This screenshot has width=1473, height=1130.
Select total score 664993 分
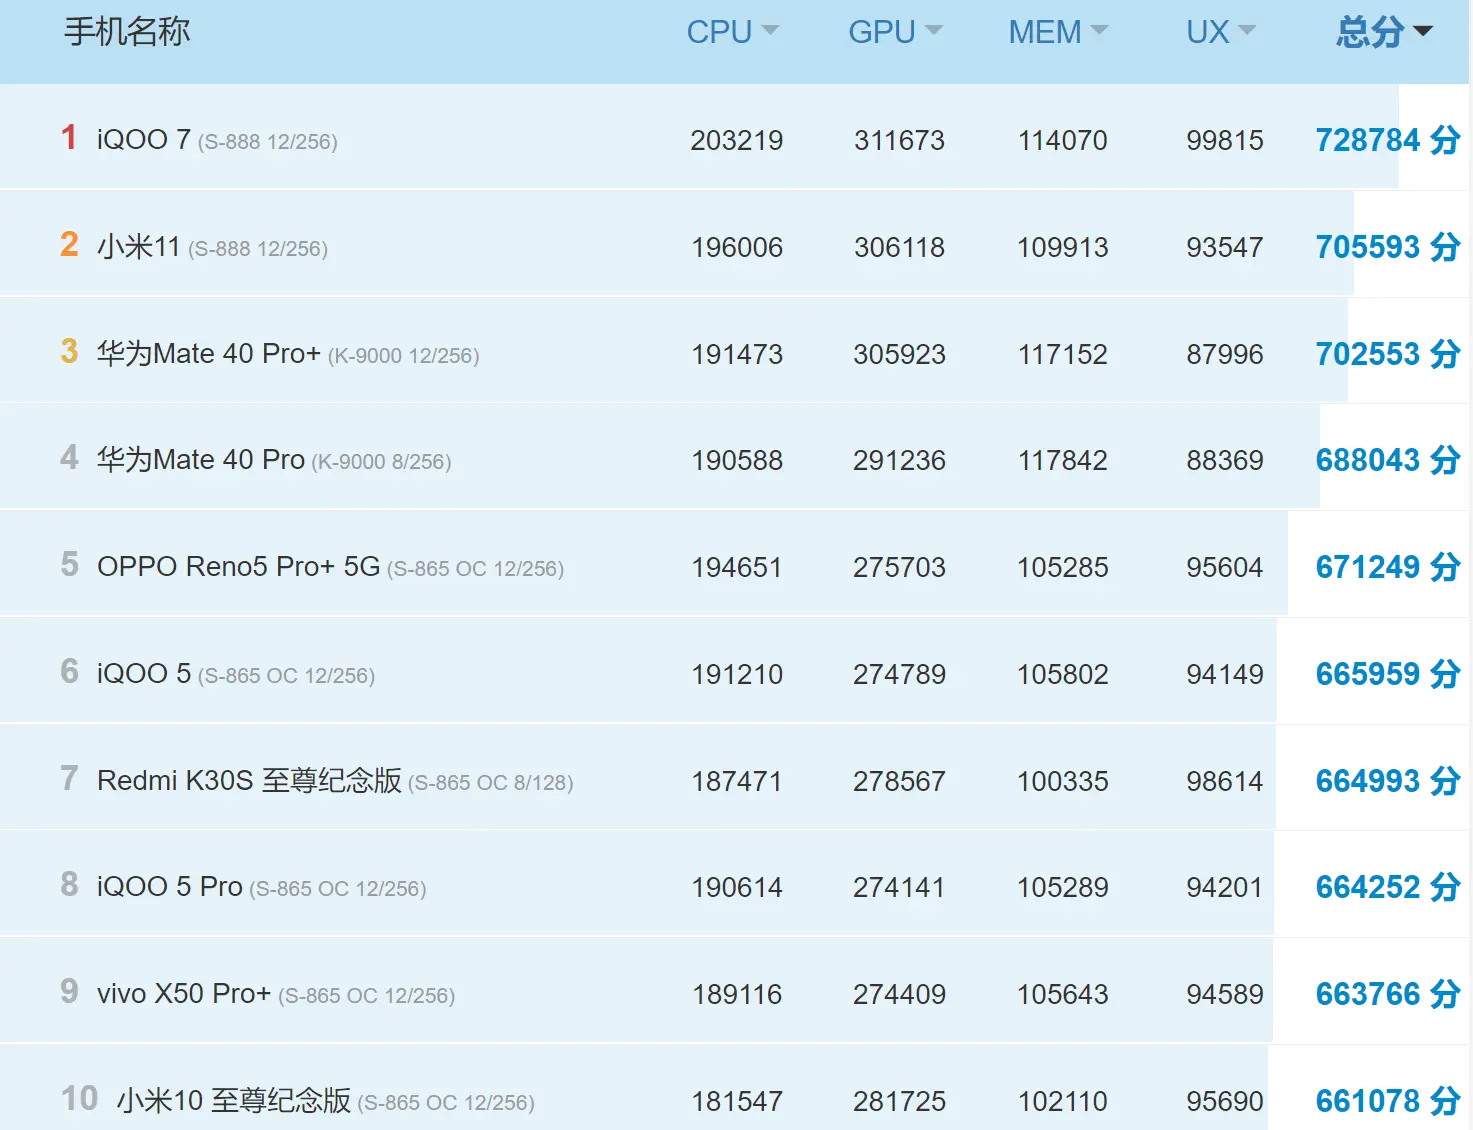(x=1388, y=781)
